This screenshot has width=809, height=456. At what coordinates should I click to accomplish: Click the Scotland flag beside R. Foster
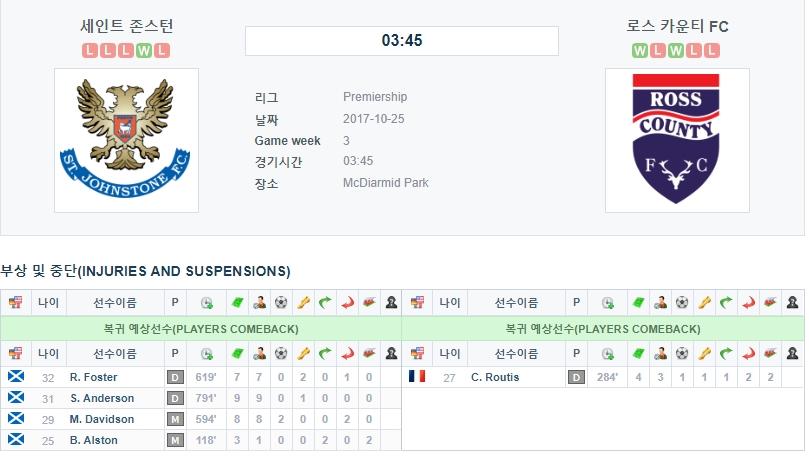(x=16, y=377)
